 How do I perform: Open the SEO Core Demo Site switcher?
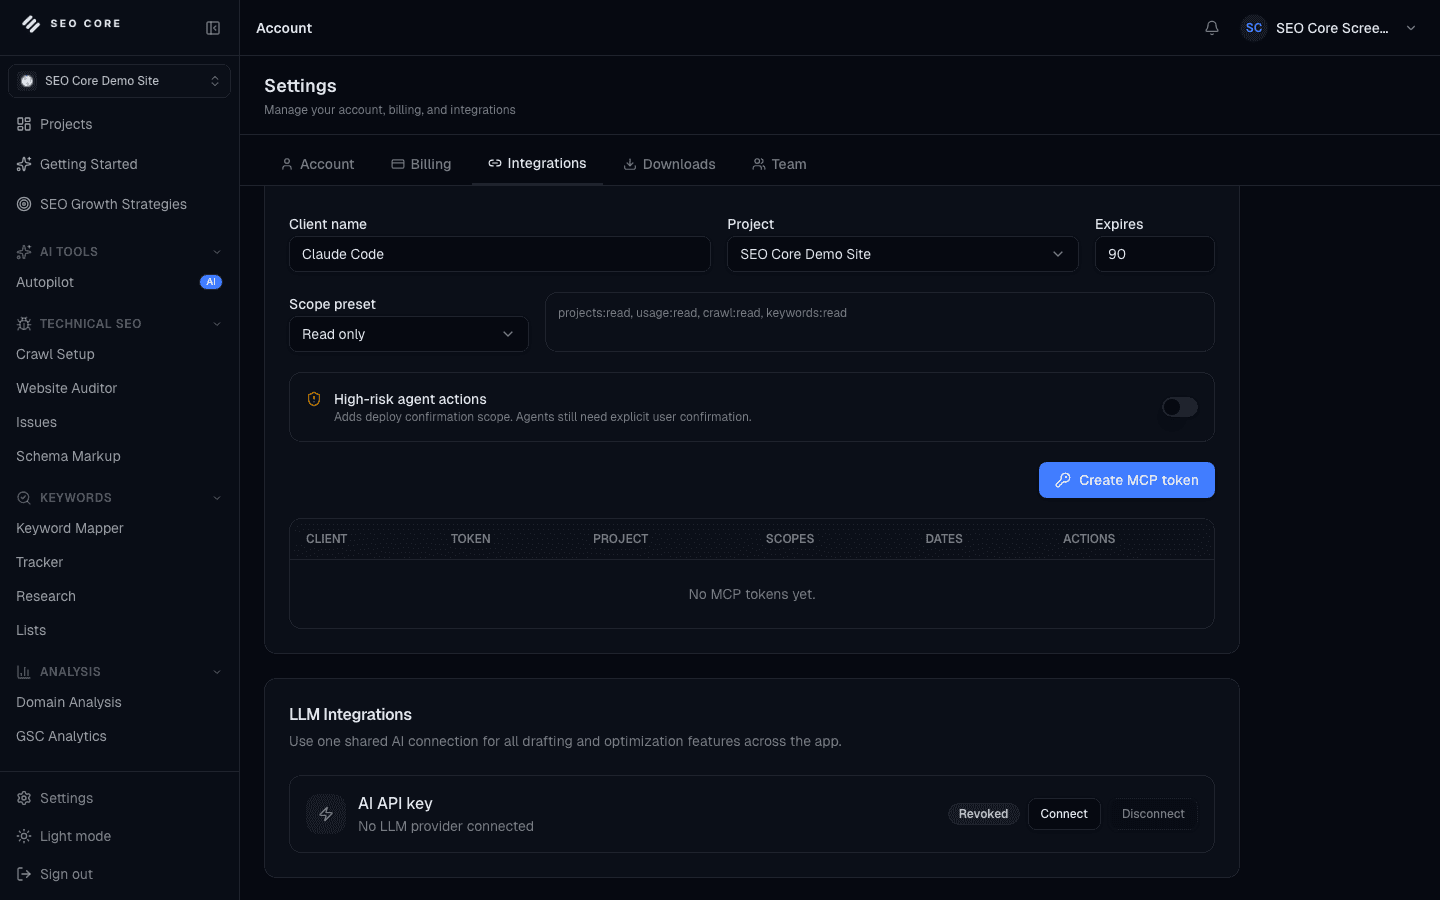pos(119,81)
